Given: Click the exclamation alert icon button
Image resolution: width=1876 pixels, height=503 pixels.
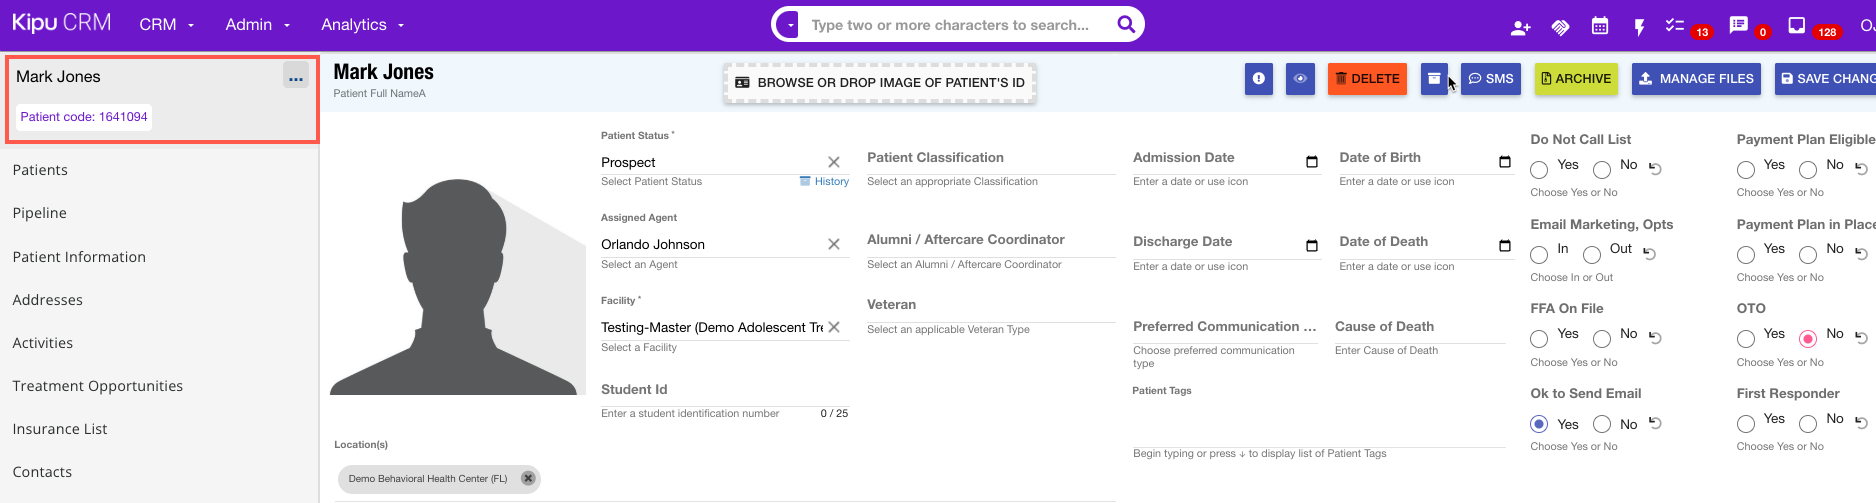Looking at the screenshot, I should (x=1259, y=79).
